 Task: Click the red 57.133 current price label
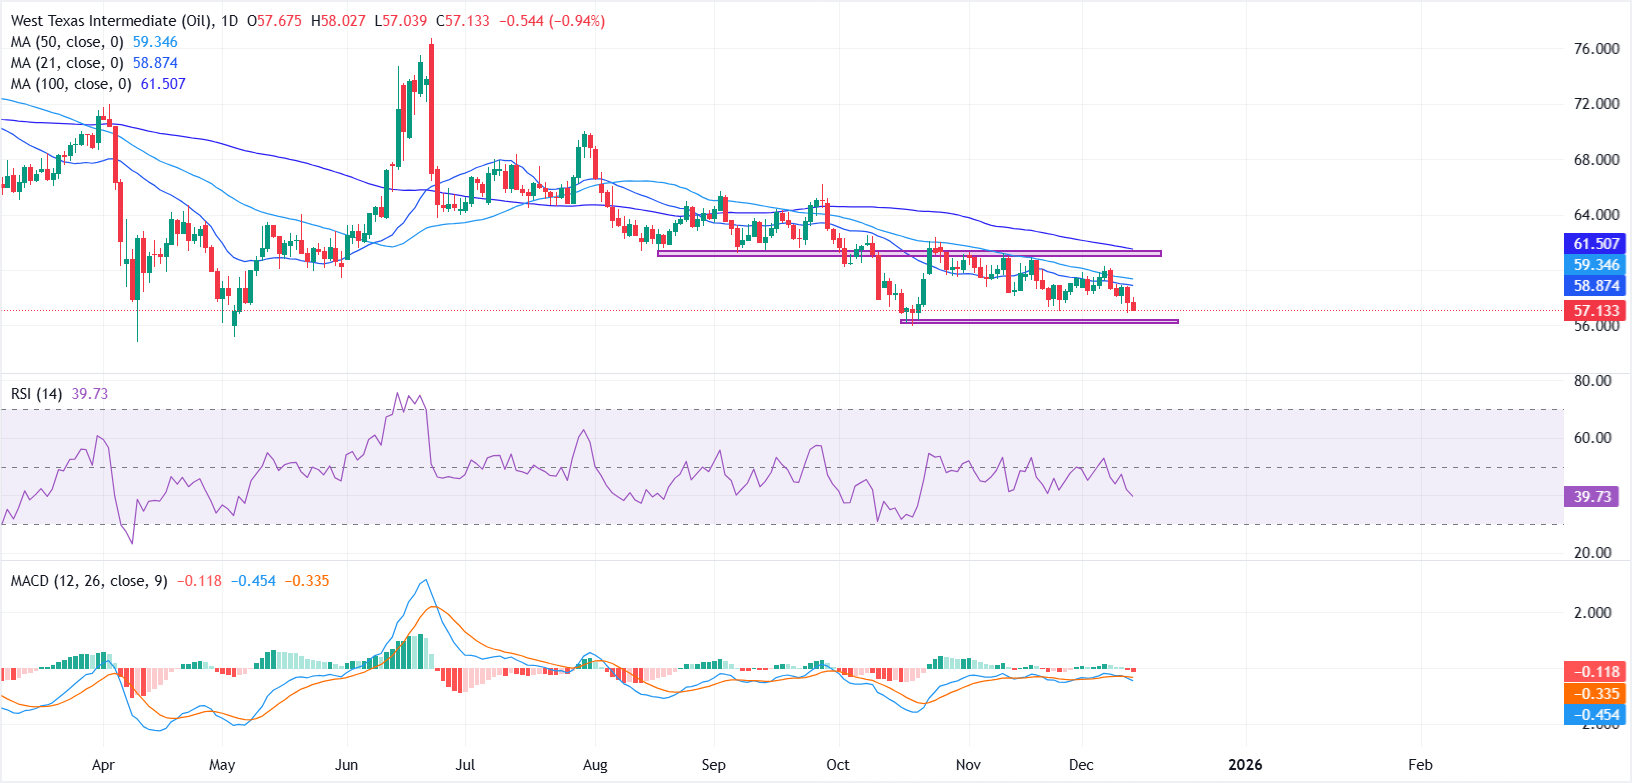point(1595,311)
